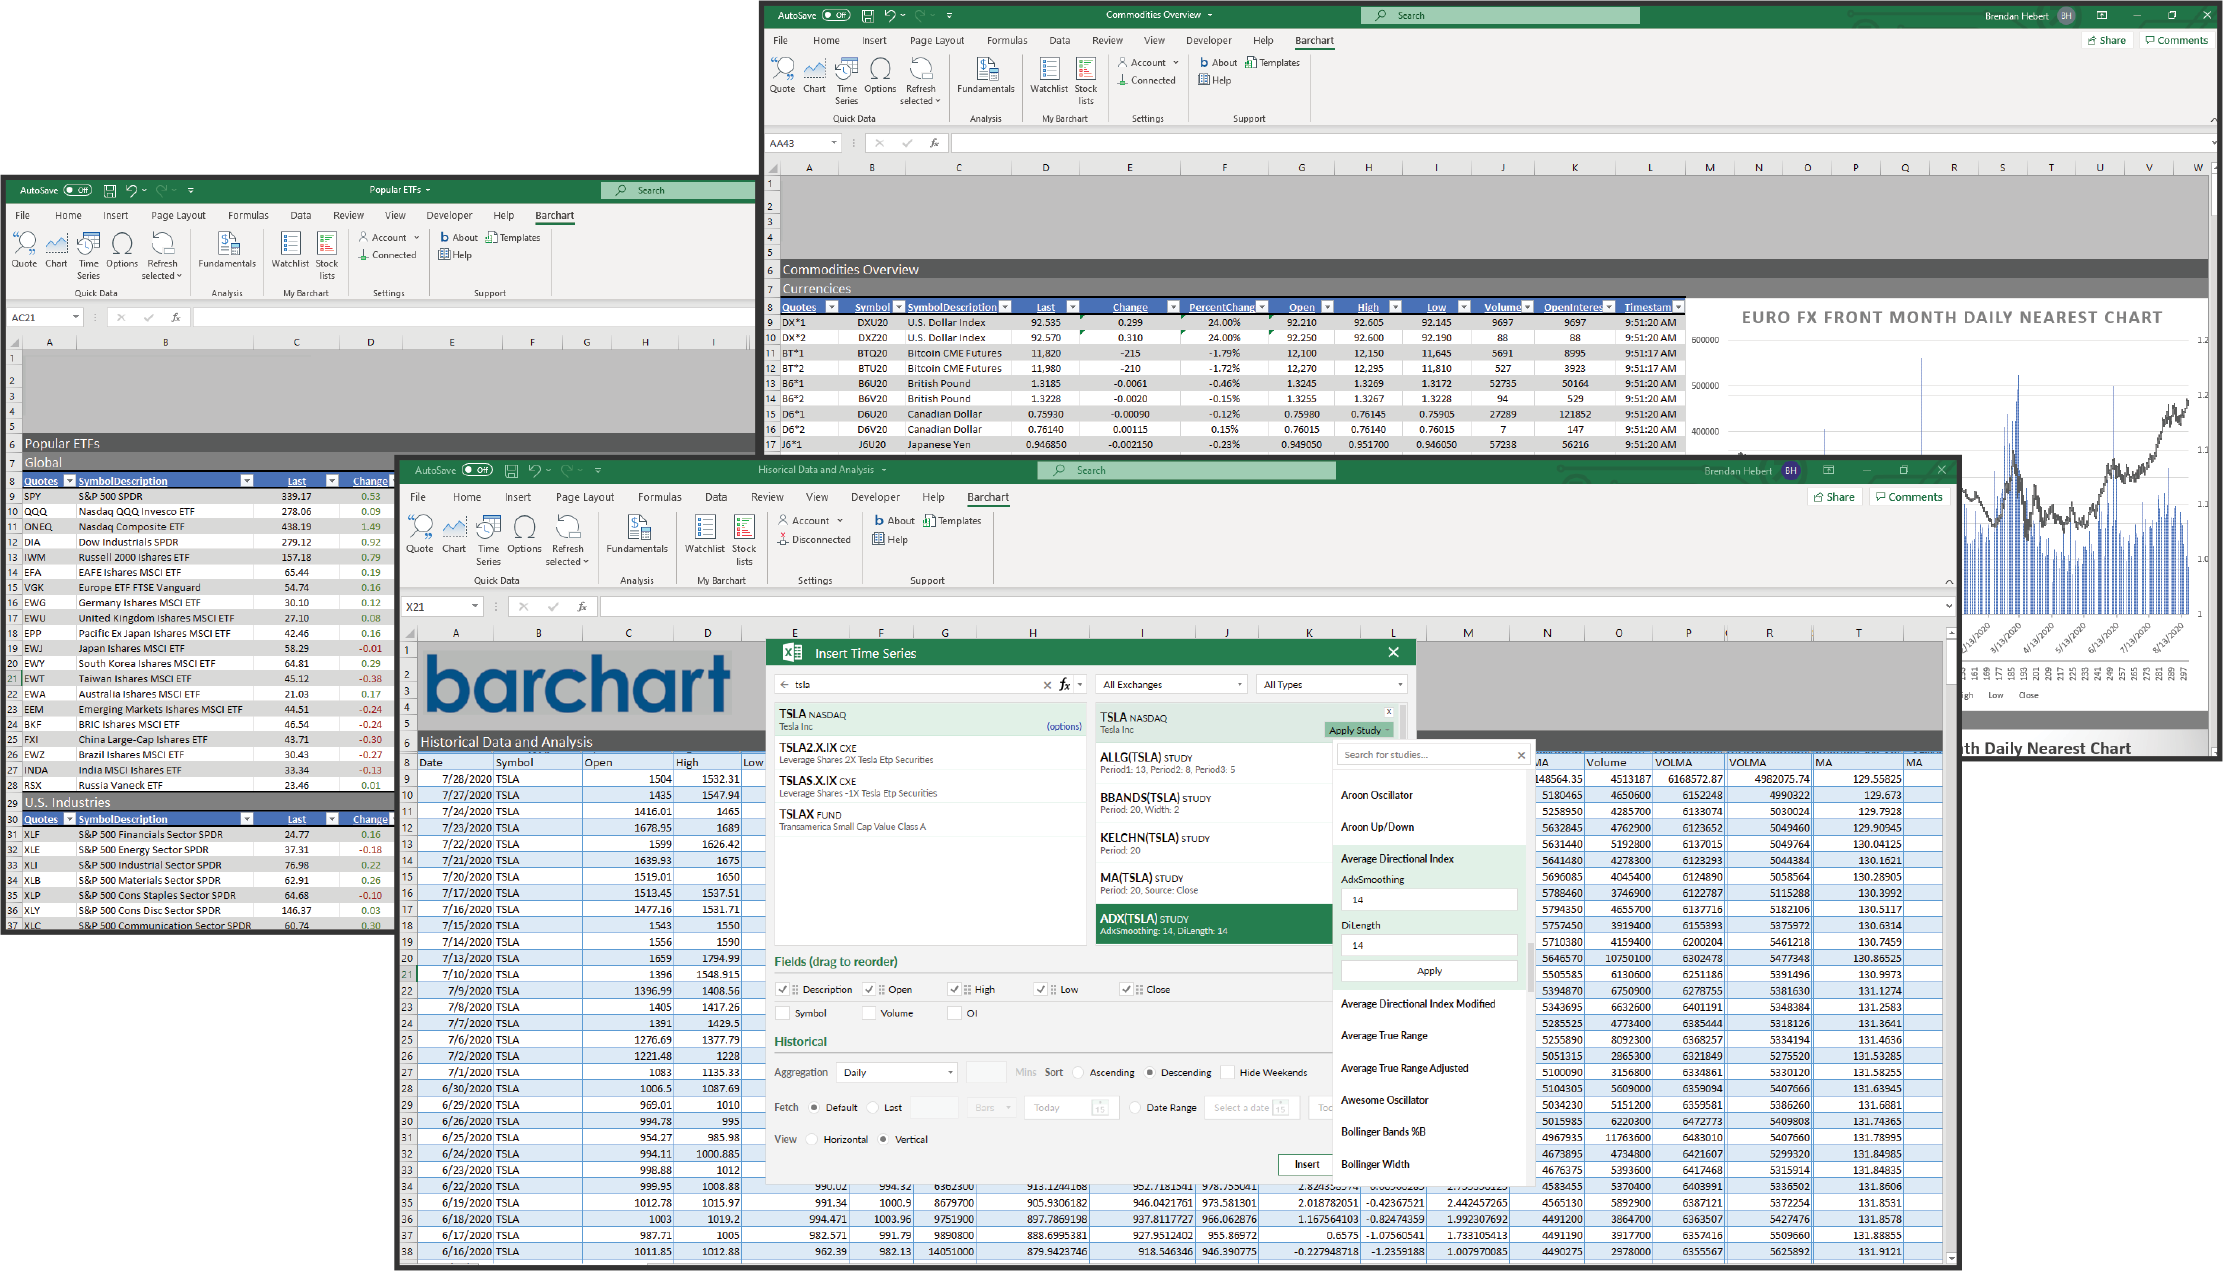Click AdxSmoothing value field
This screenshot has height=1271, width=2223.
(x=1429, y=900)
